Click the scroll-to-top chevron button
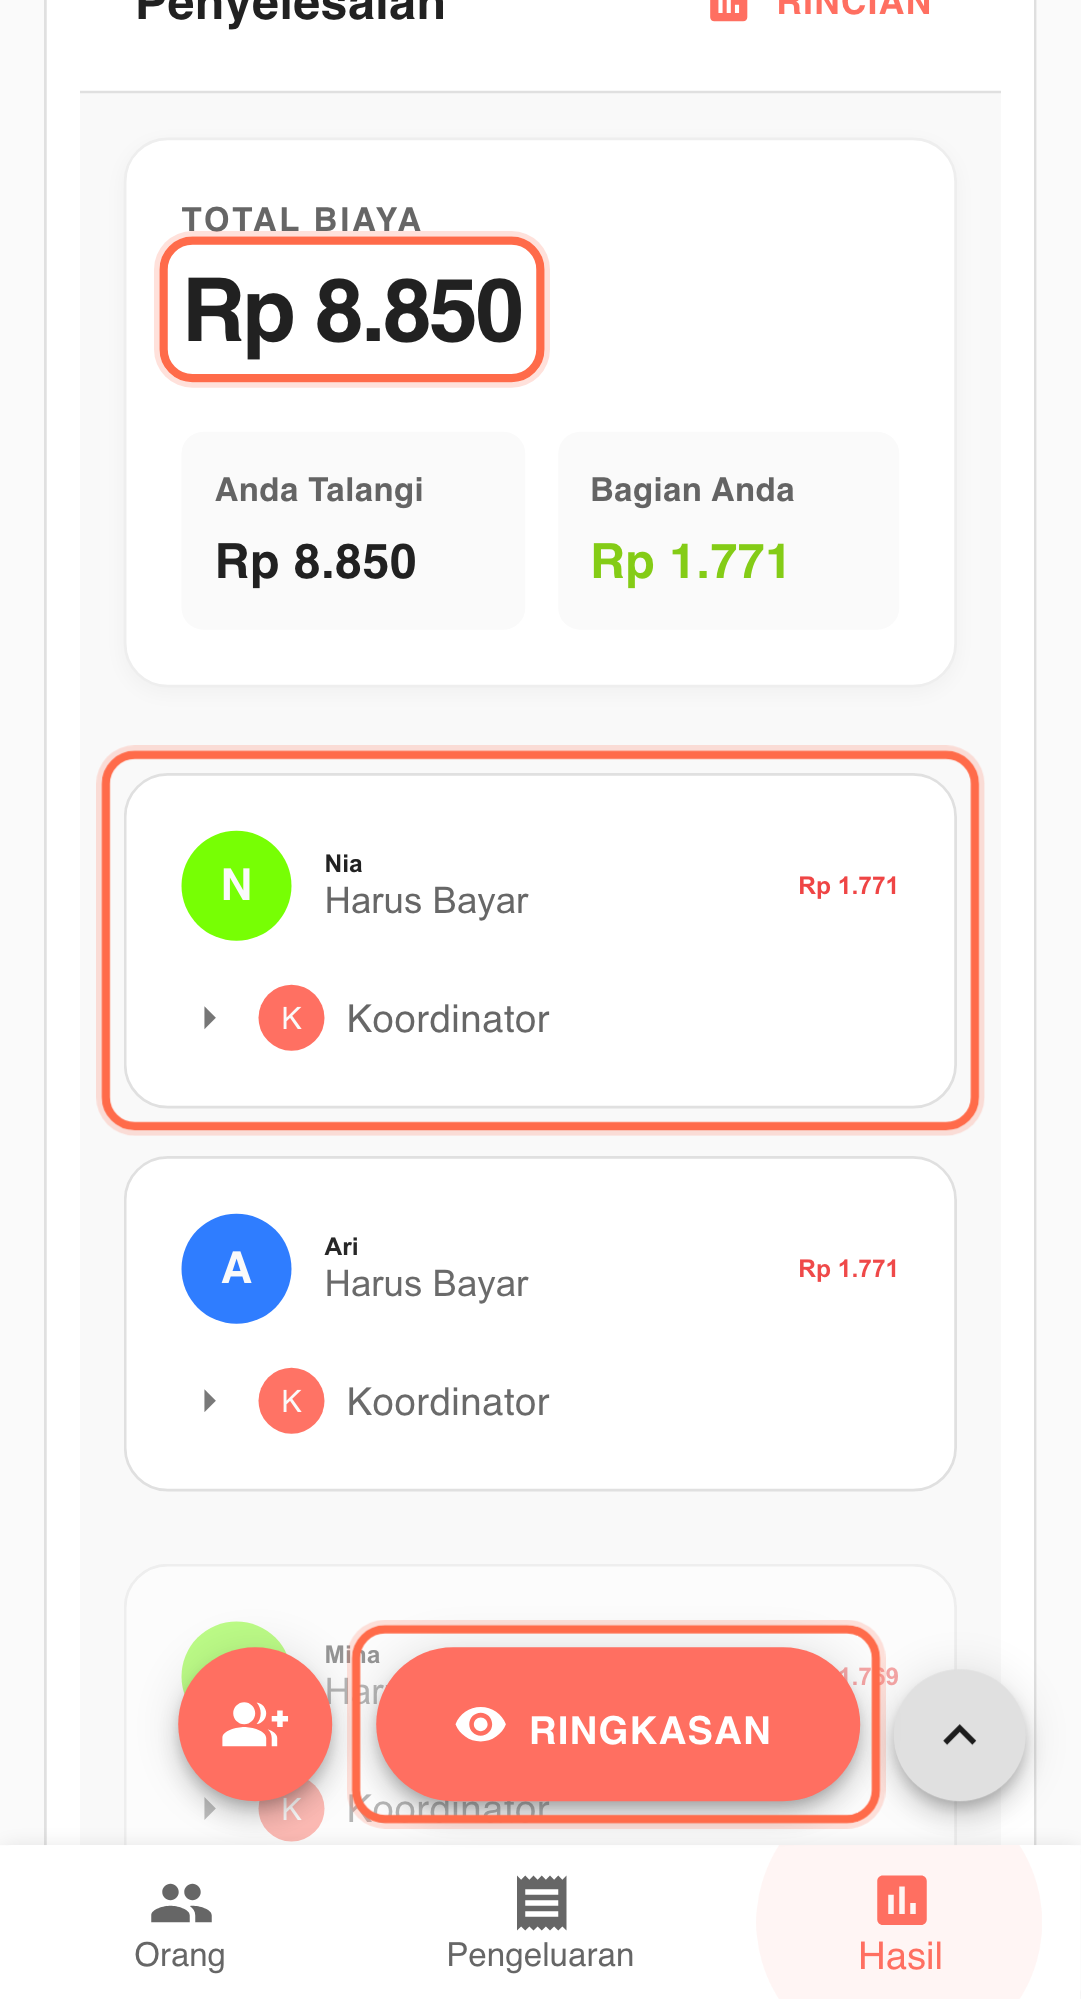This screenshot has width=1081, height=1999. pyautogui.click(x=959, y=1736)
